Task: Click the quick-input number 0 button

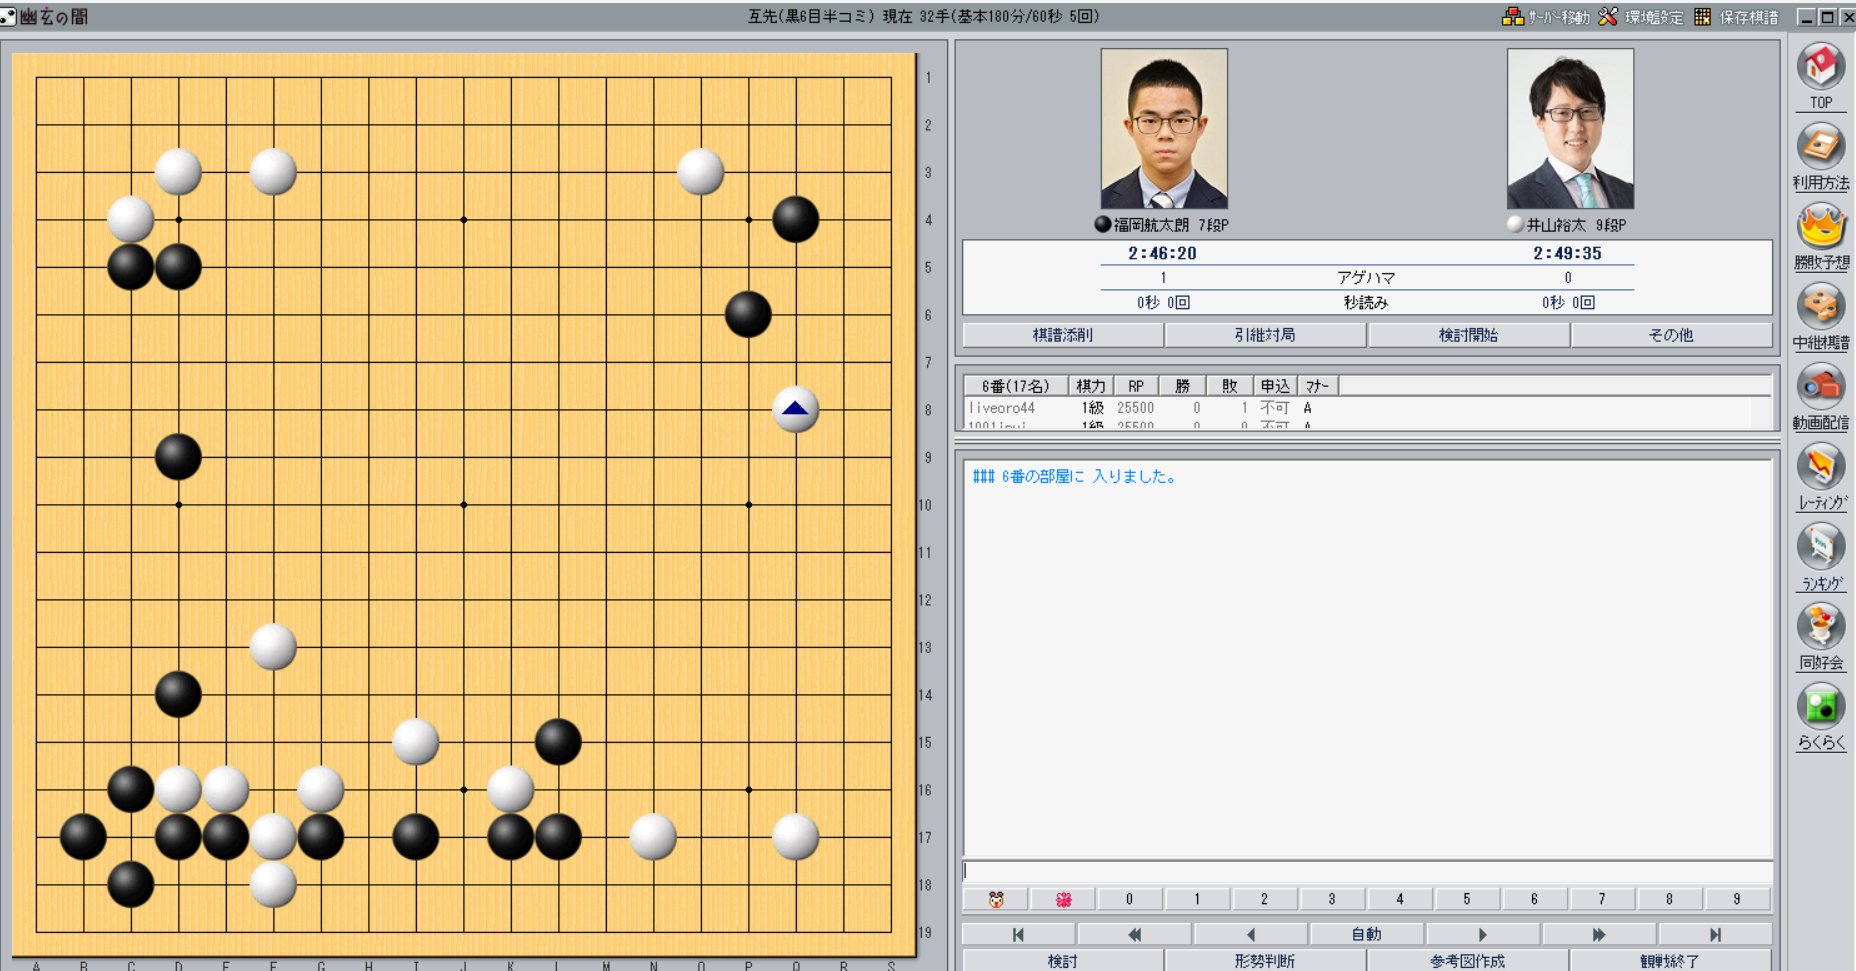Action: [1130, 899]
